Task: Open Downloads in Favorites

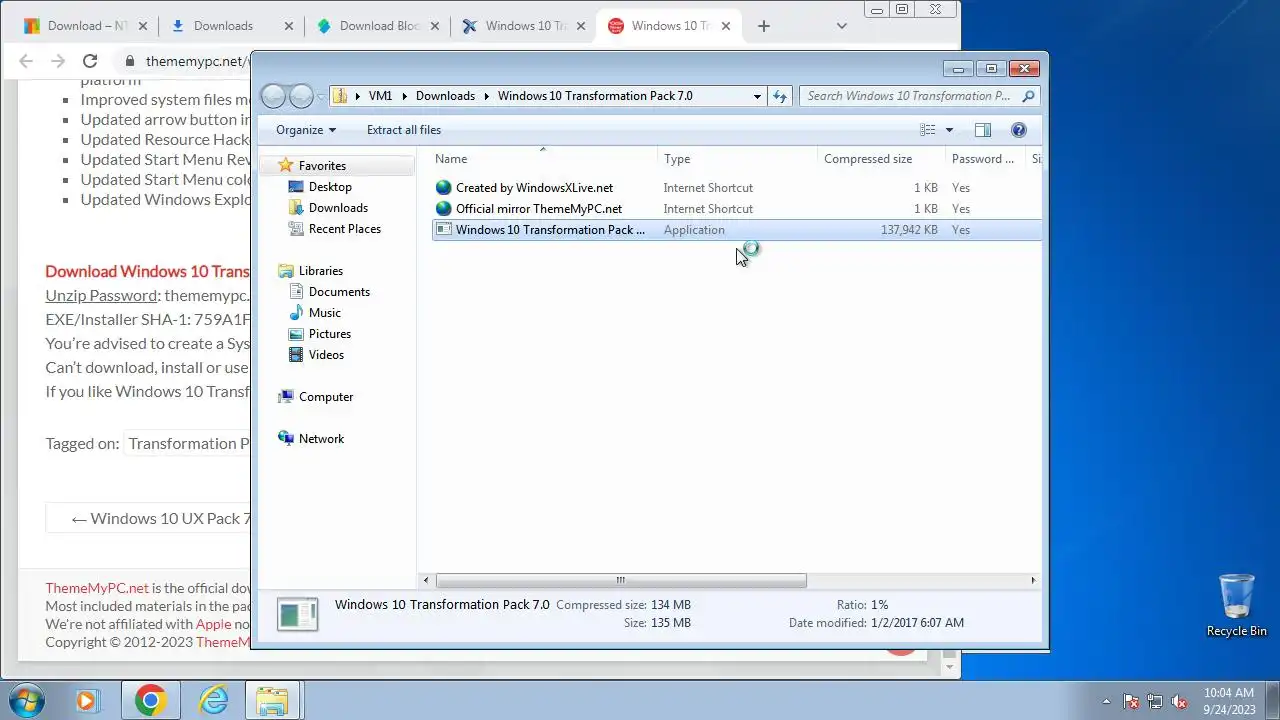Action: [338, 208]
